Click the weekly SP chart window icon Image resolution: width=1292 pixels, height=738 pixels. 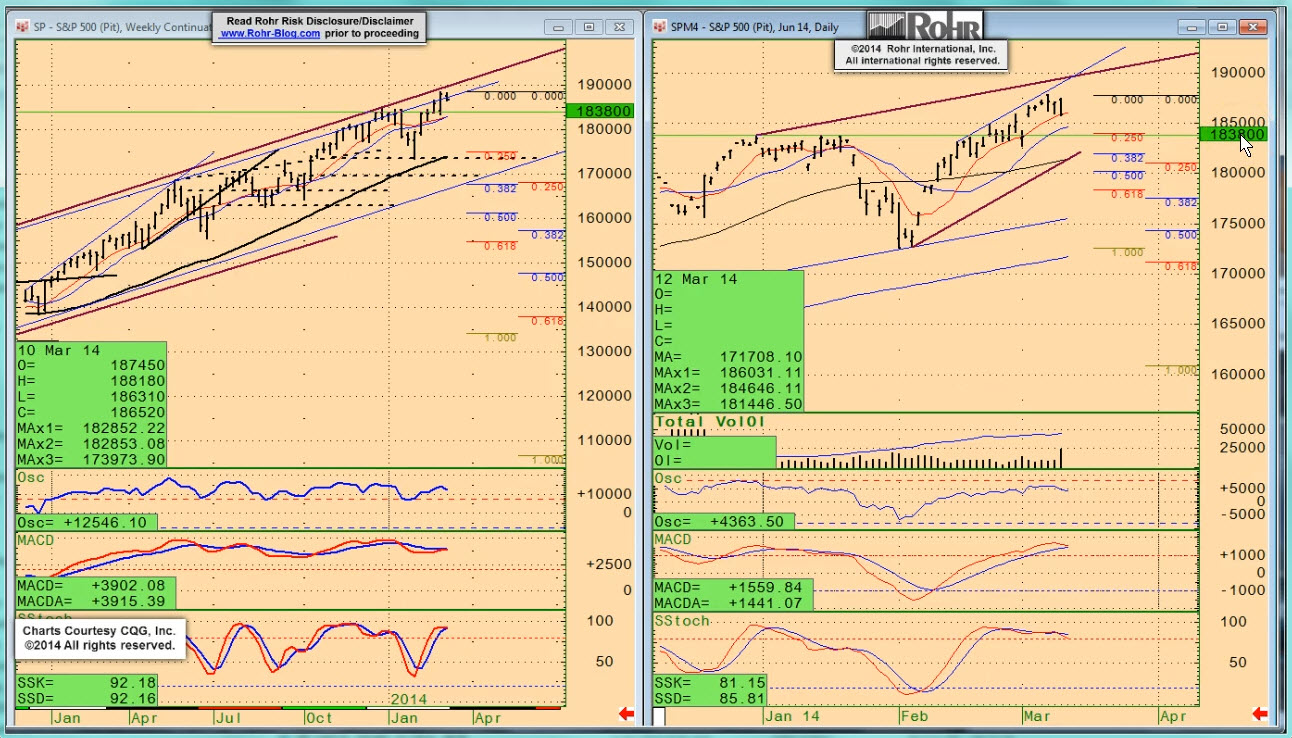[x=22, y=27]
